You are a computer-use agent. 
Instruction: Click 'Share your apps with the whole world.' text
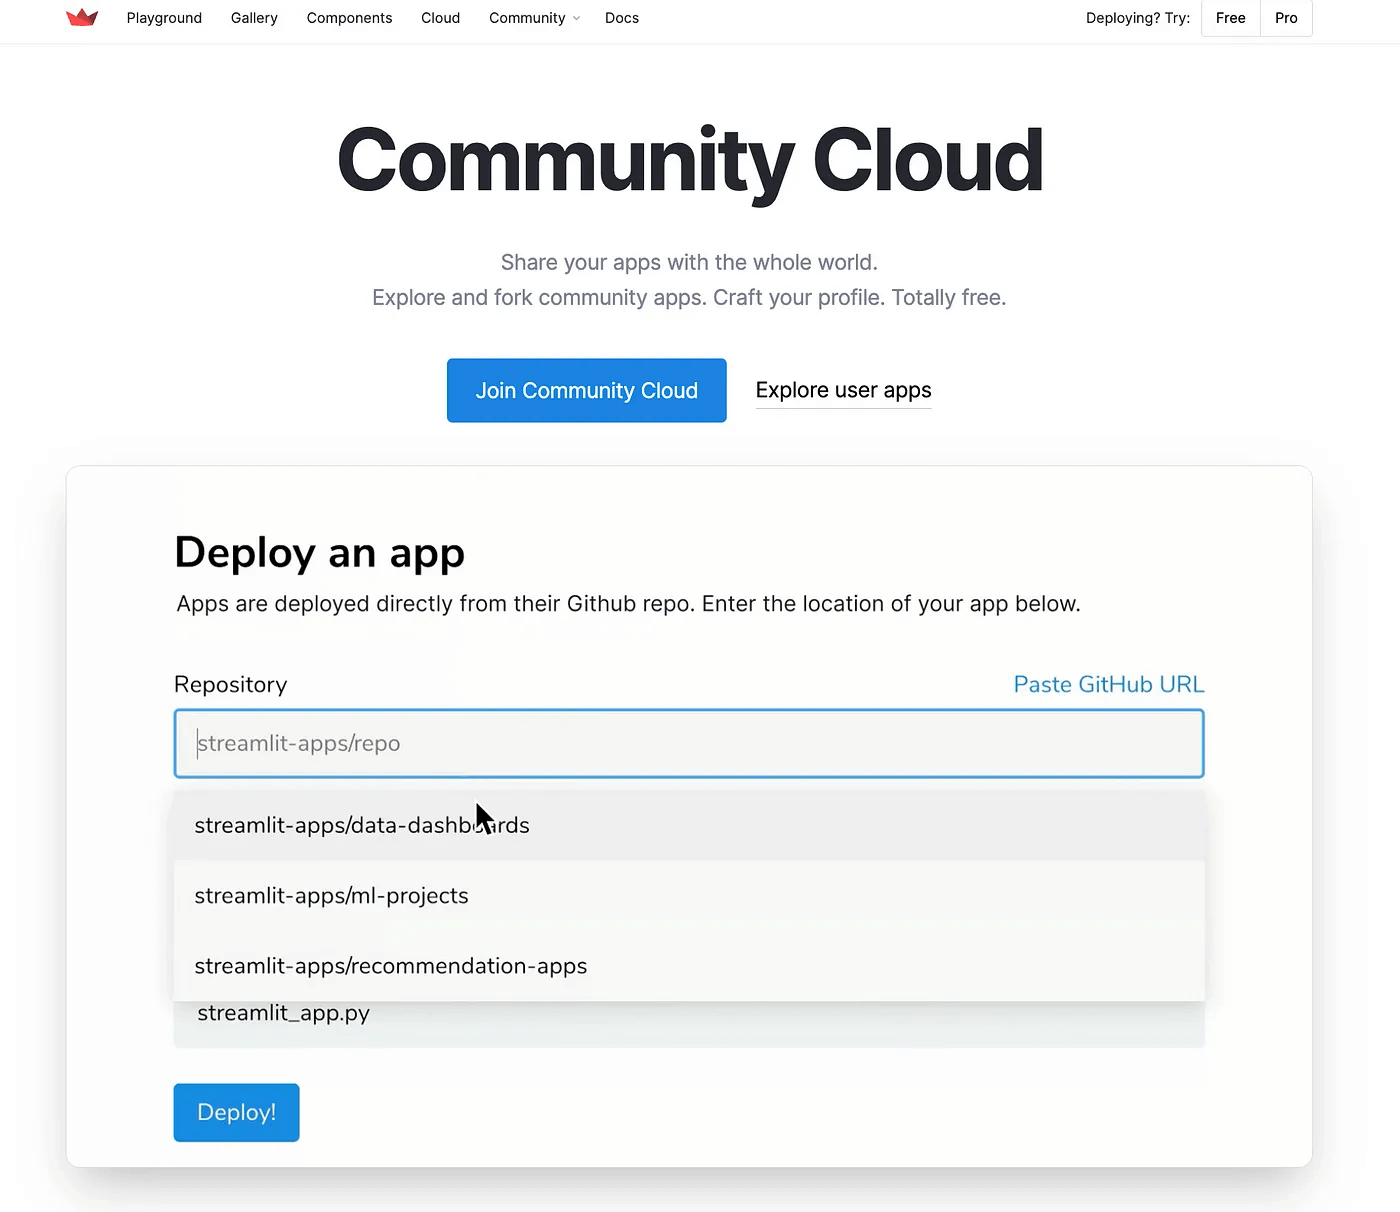[x=689, y=262]
